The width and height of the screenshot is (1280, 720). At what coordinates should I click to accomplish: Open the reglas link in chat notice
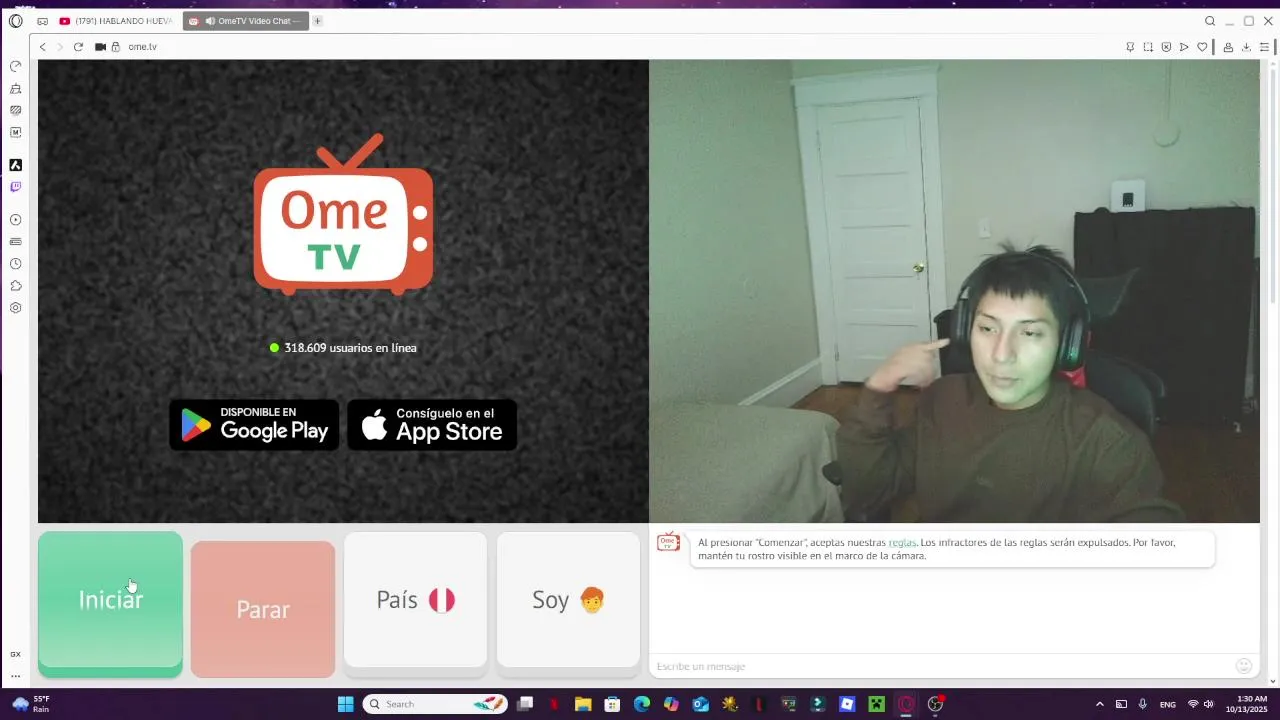[x=902, y=543]
